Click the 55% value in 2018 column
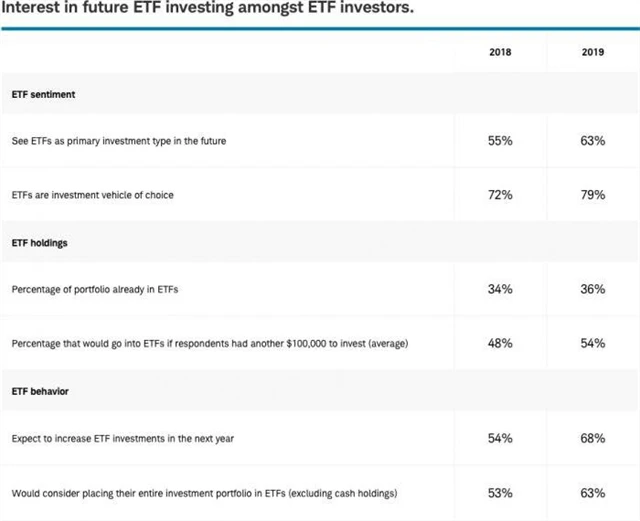640x521 pixels. tap(500, 141)
